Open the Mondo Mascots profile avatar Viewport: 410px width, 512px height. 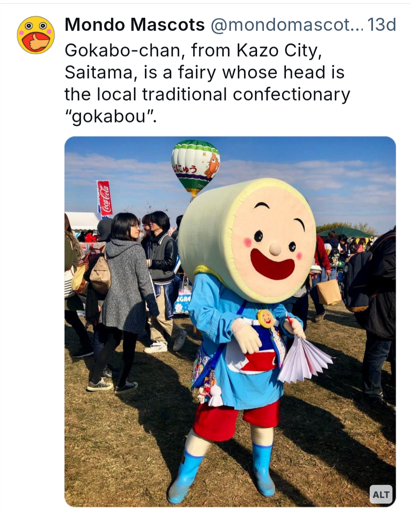(36, 35)
